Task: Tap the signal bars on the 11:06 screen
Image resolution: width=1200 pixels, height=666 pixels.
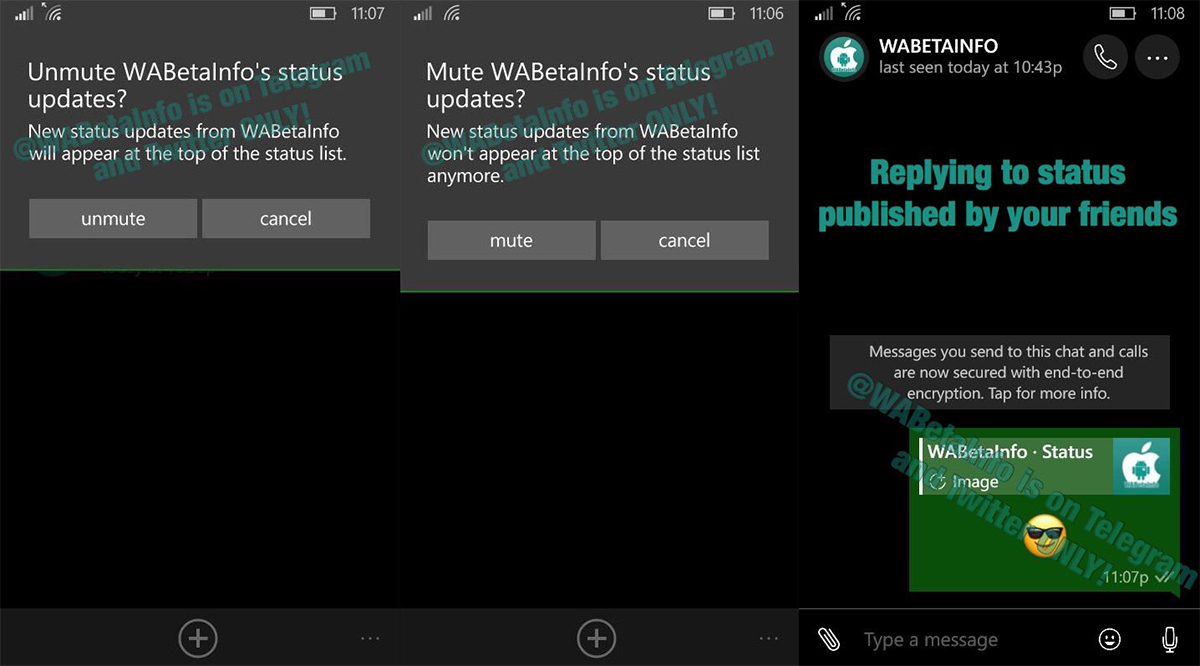Action: point(423,14)
